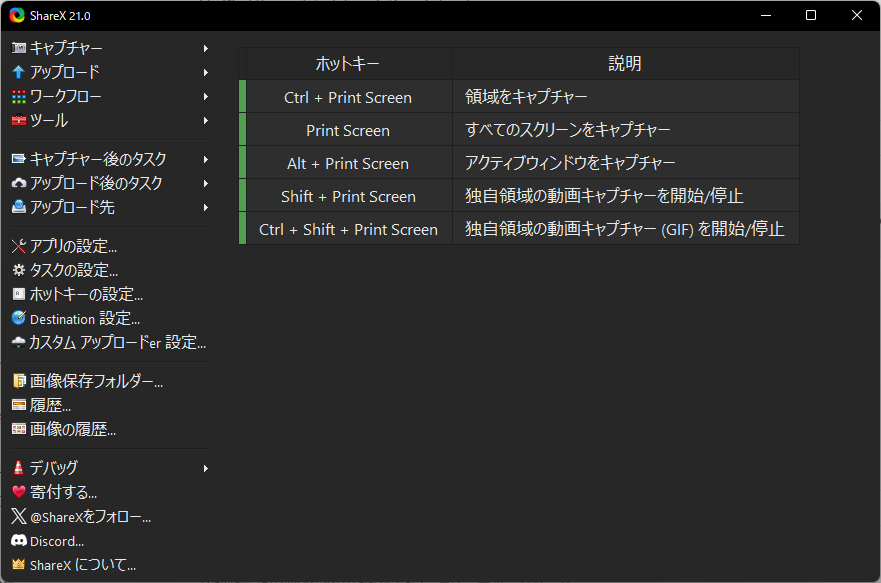Open ホットキーの設定... dialog
The height and width of the screenshot is (583, 881).
pos(111,294)
